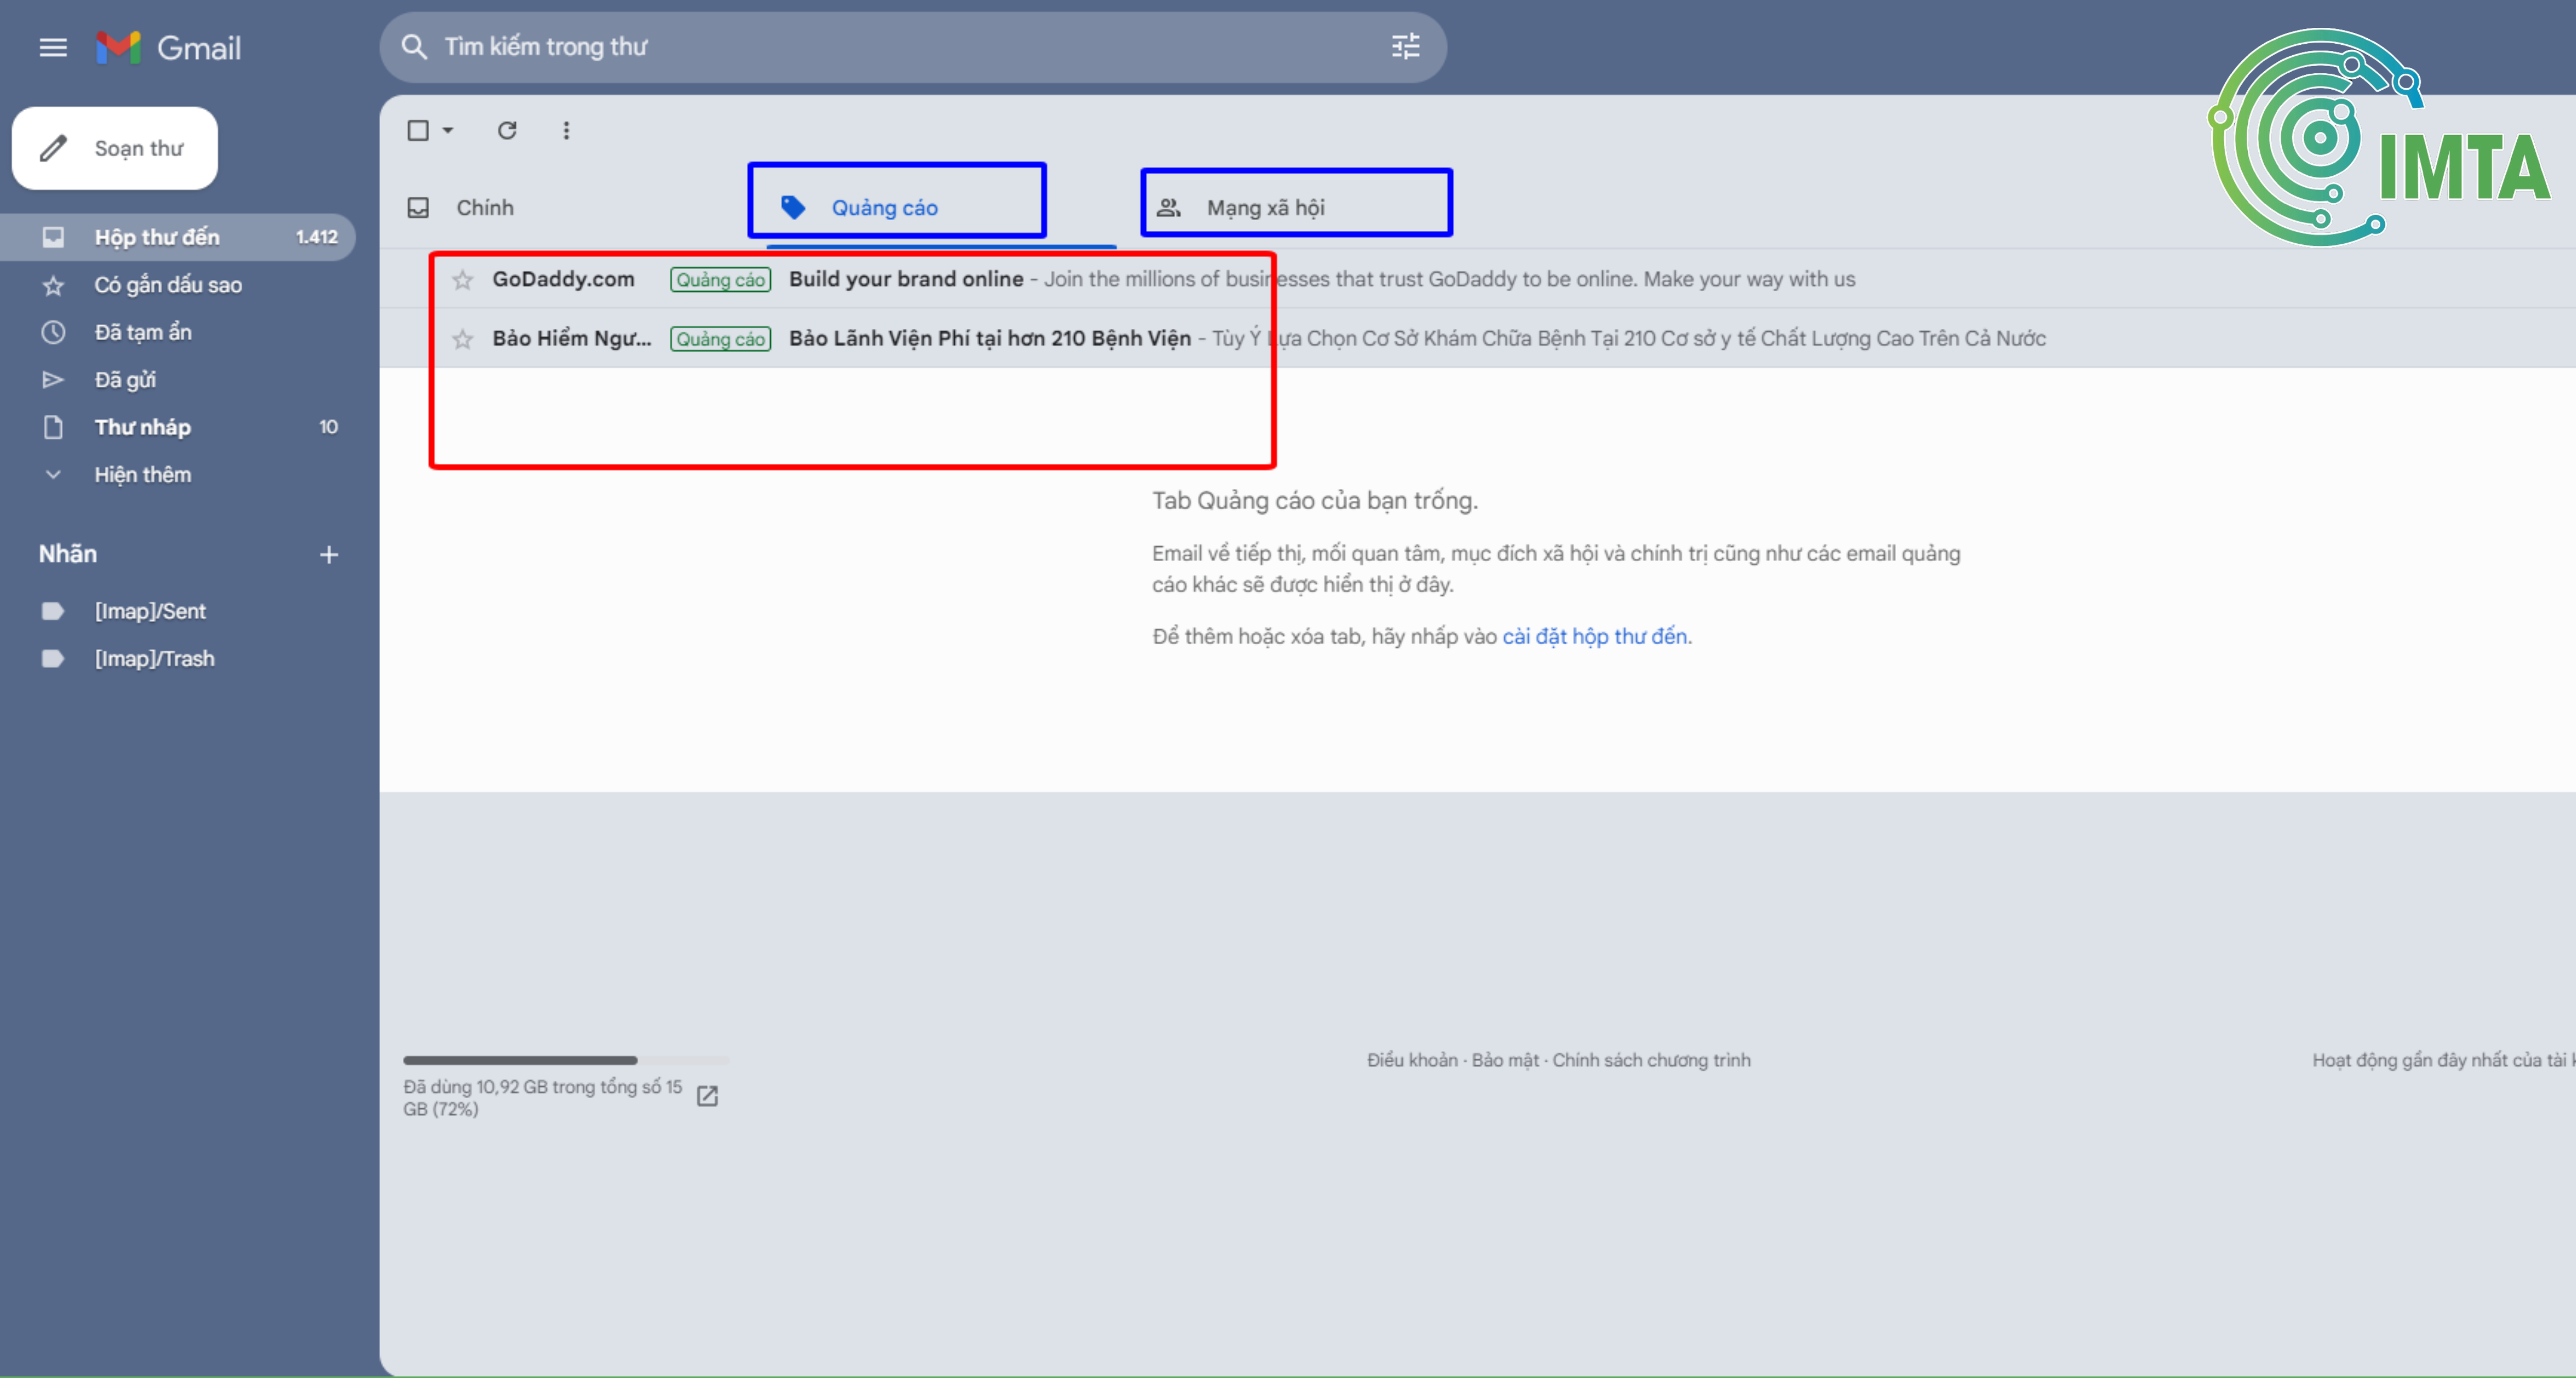
Task: Click the draft page icon beside Thư nháp
Action: coord(53,427)
